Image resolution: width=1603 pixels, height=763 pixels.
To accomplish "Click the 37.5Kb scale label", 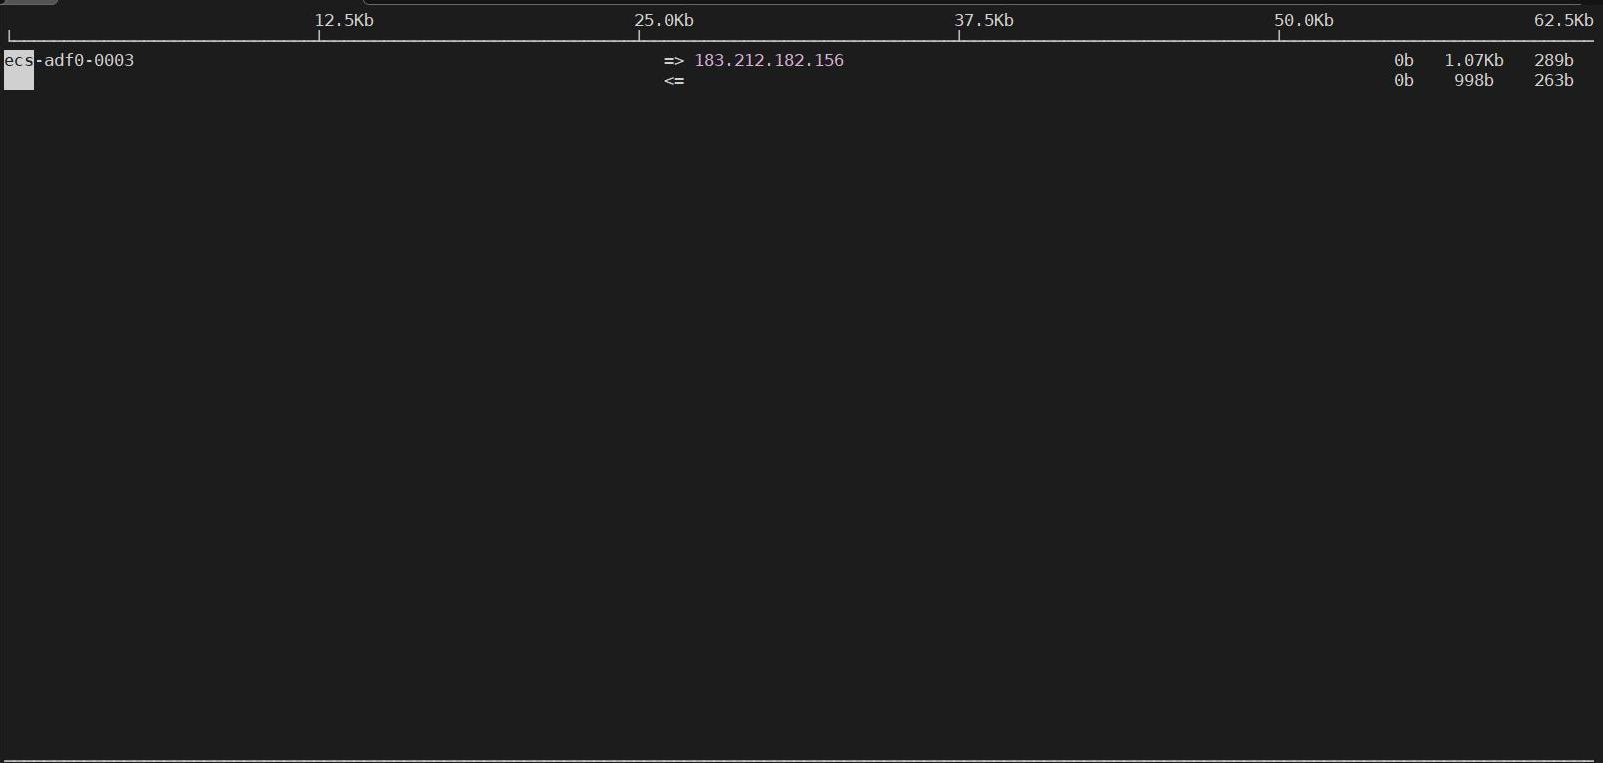I will [984, 20].
